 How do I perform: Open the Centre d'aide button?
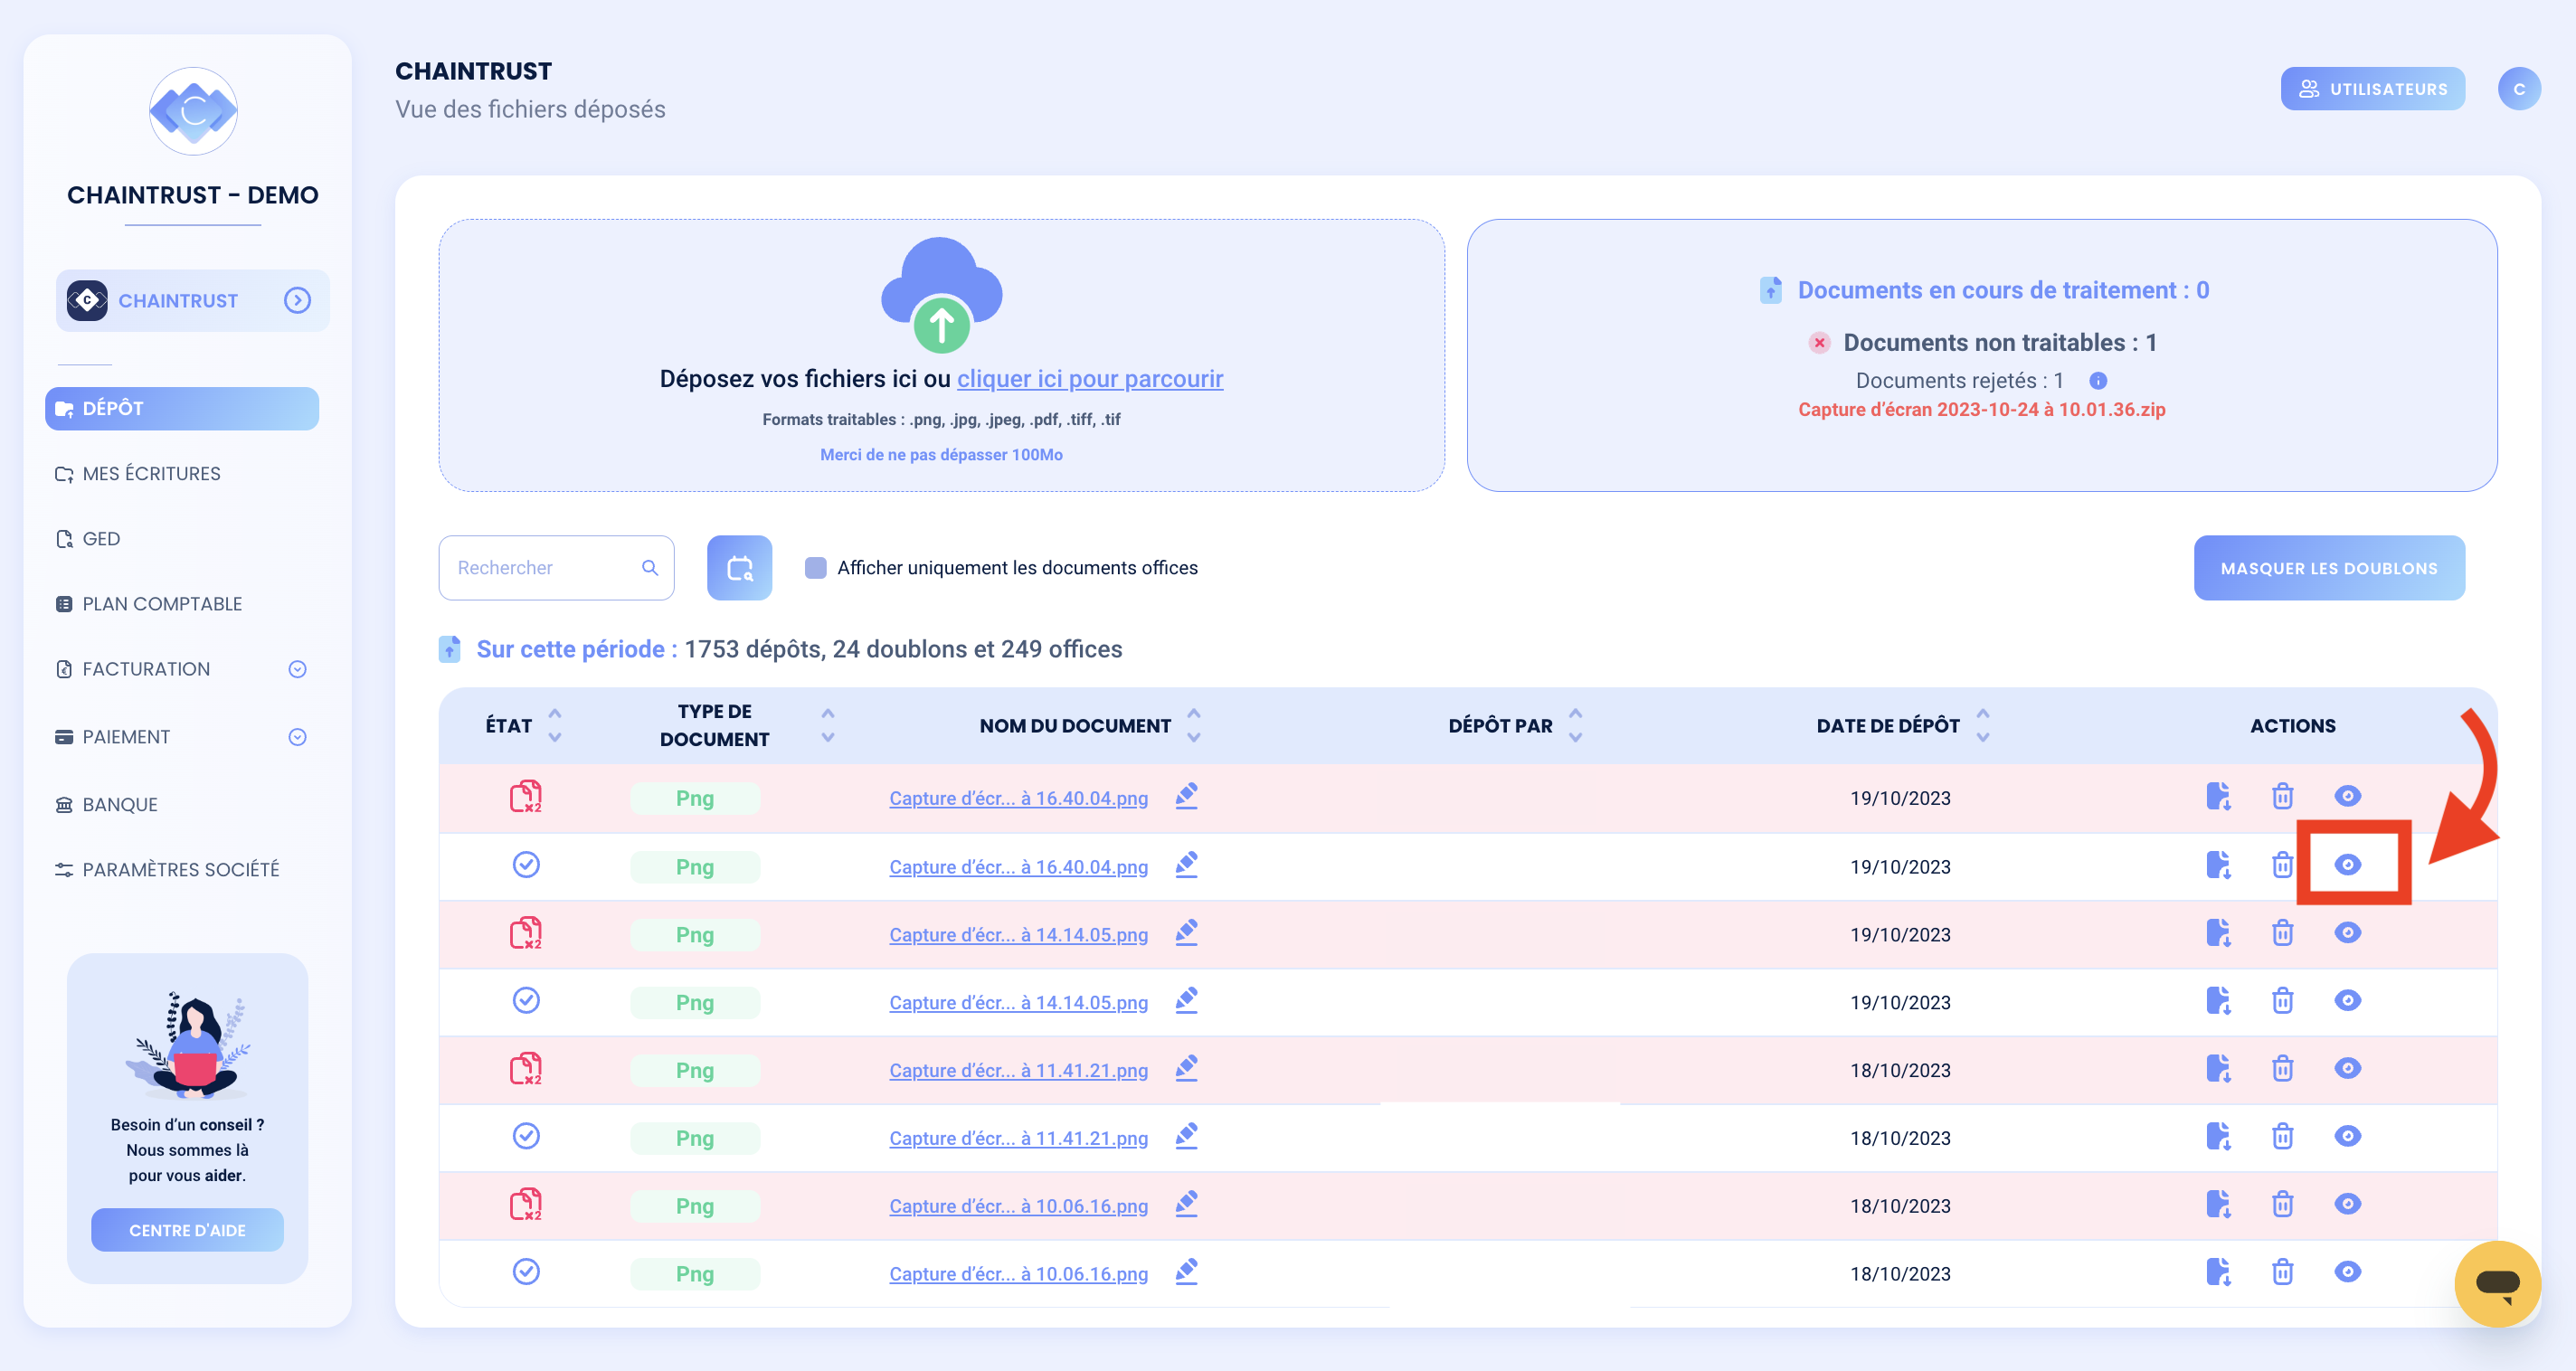pos(187,1230)
